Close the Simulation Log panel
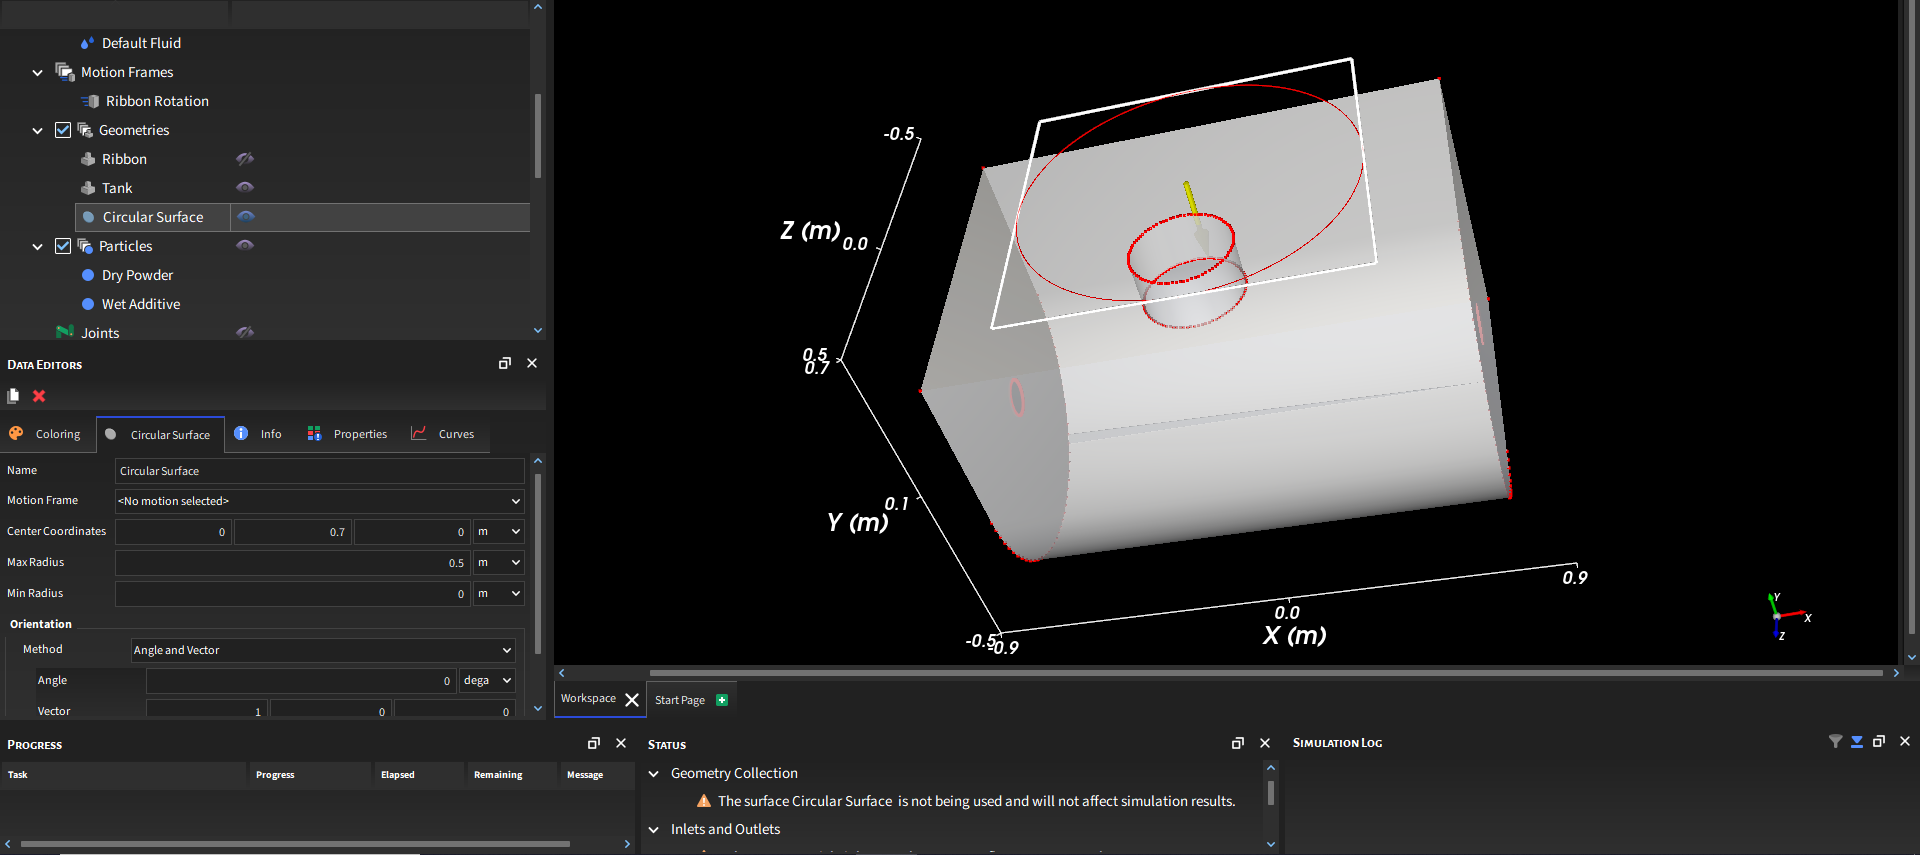1920x855 pixels. pyautogui.click(x=1905, y=741)
